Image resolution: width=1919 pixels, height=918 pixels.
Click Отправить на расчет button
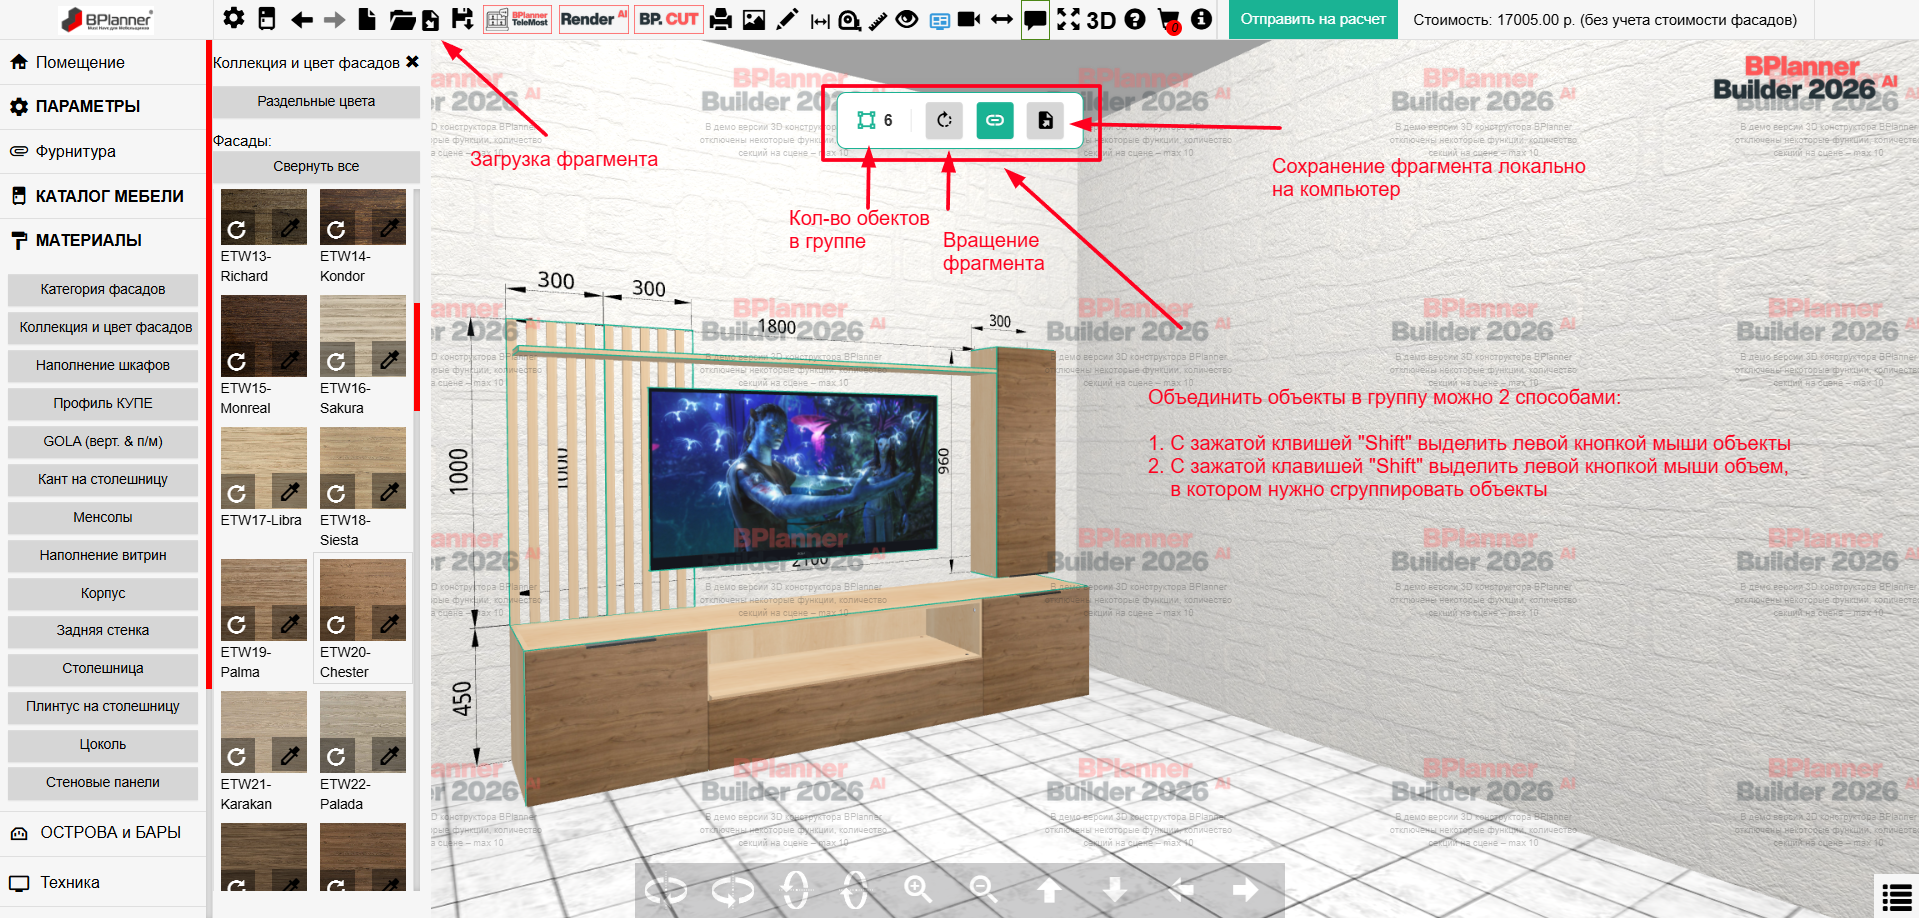tap(1313, 19)
